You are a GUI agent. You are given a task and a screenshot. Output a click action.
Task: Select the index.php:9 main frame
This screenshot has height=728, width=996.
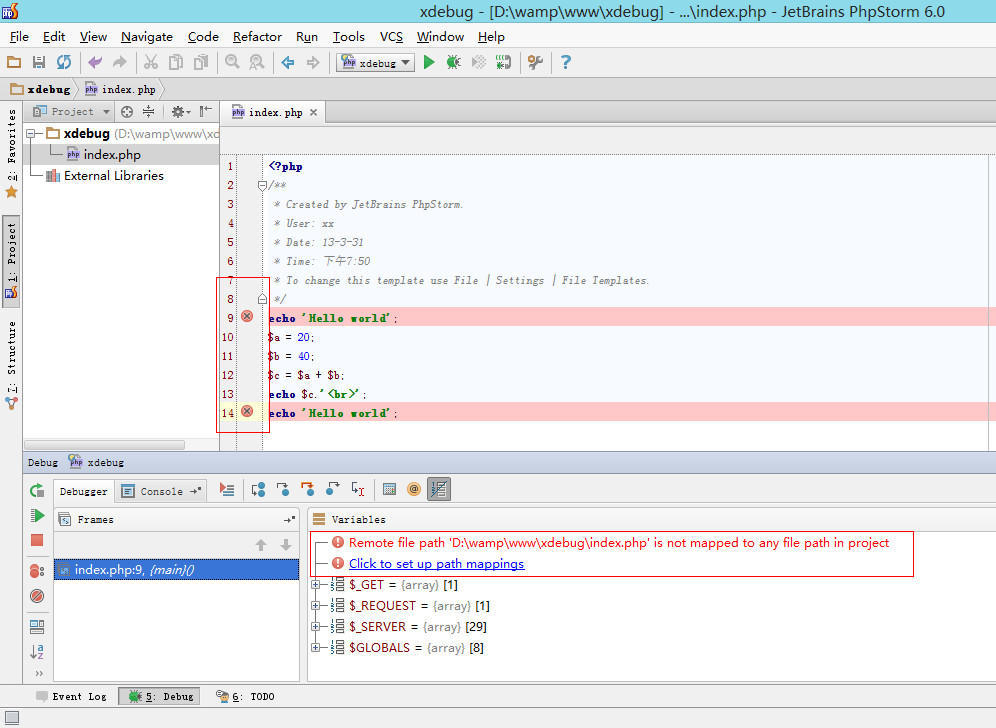[177, 570]
